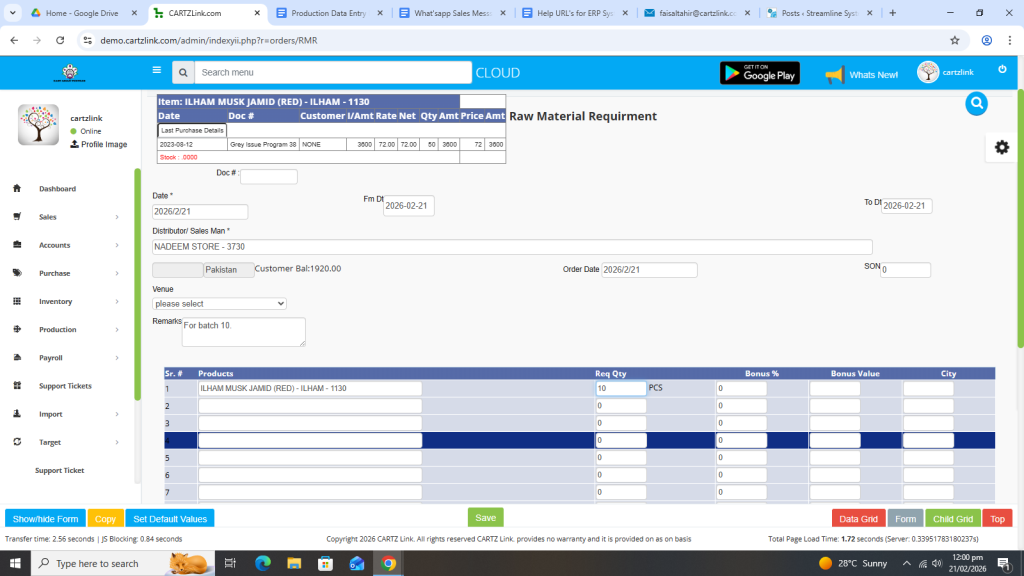The width and height of the screenshot is (1024, 576).
Task: Click the blue round search icon
Action: coord(977,103)
